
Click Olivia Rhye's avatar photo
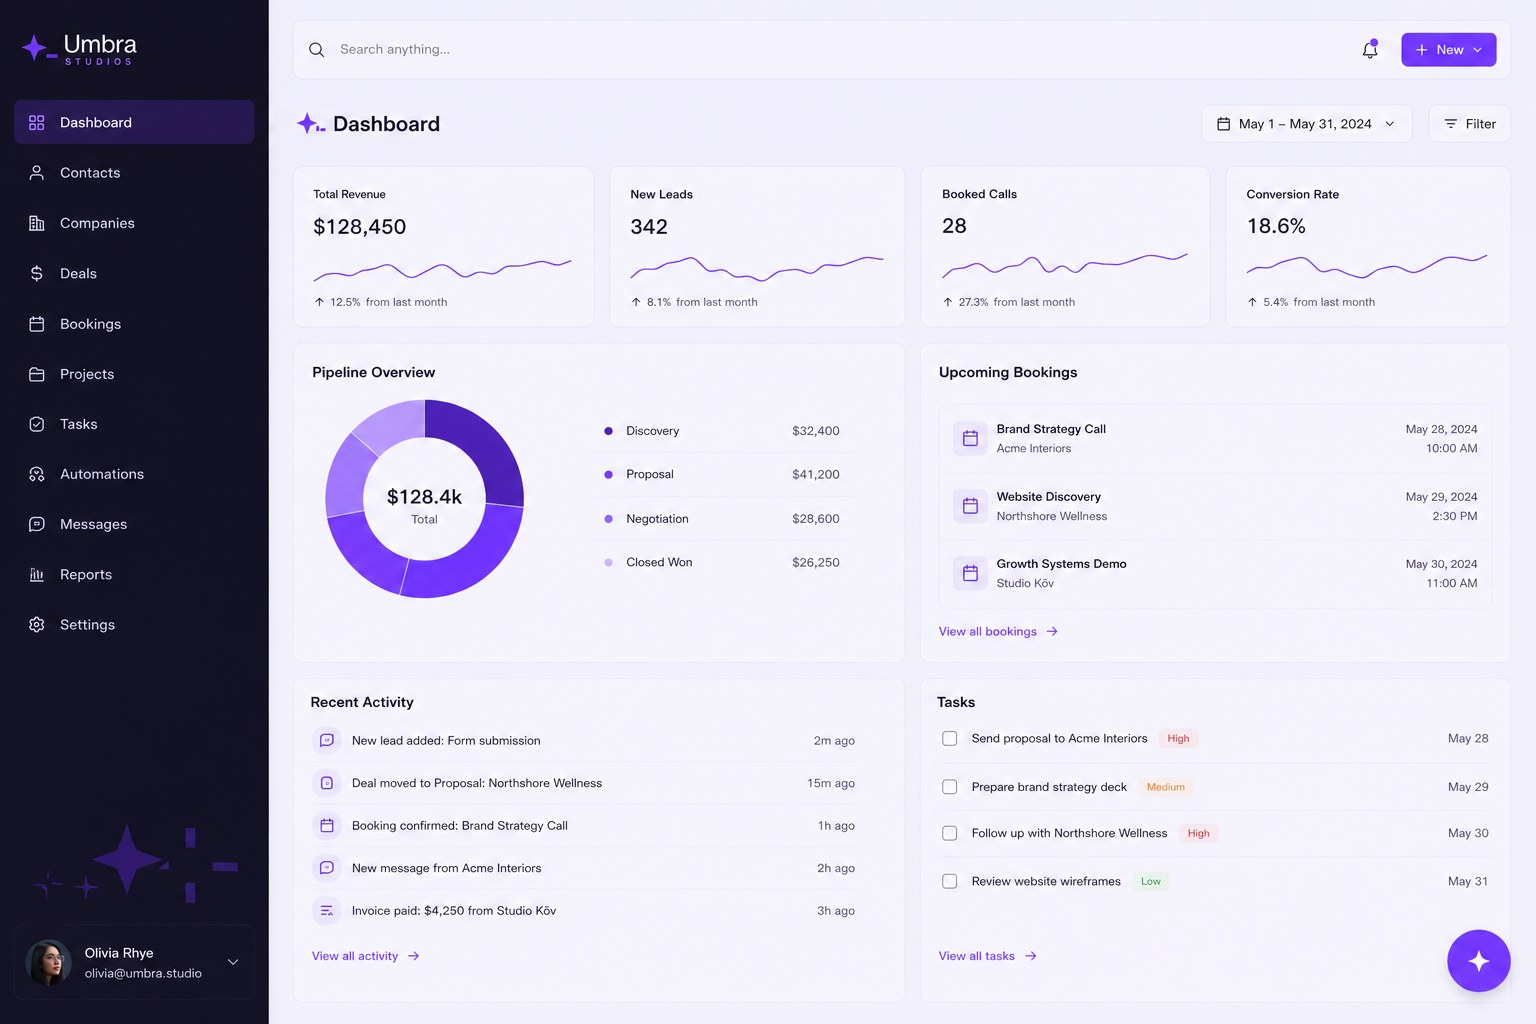[x=49, y=962]
